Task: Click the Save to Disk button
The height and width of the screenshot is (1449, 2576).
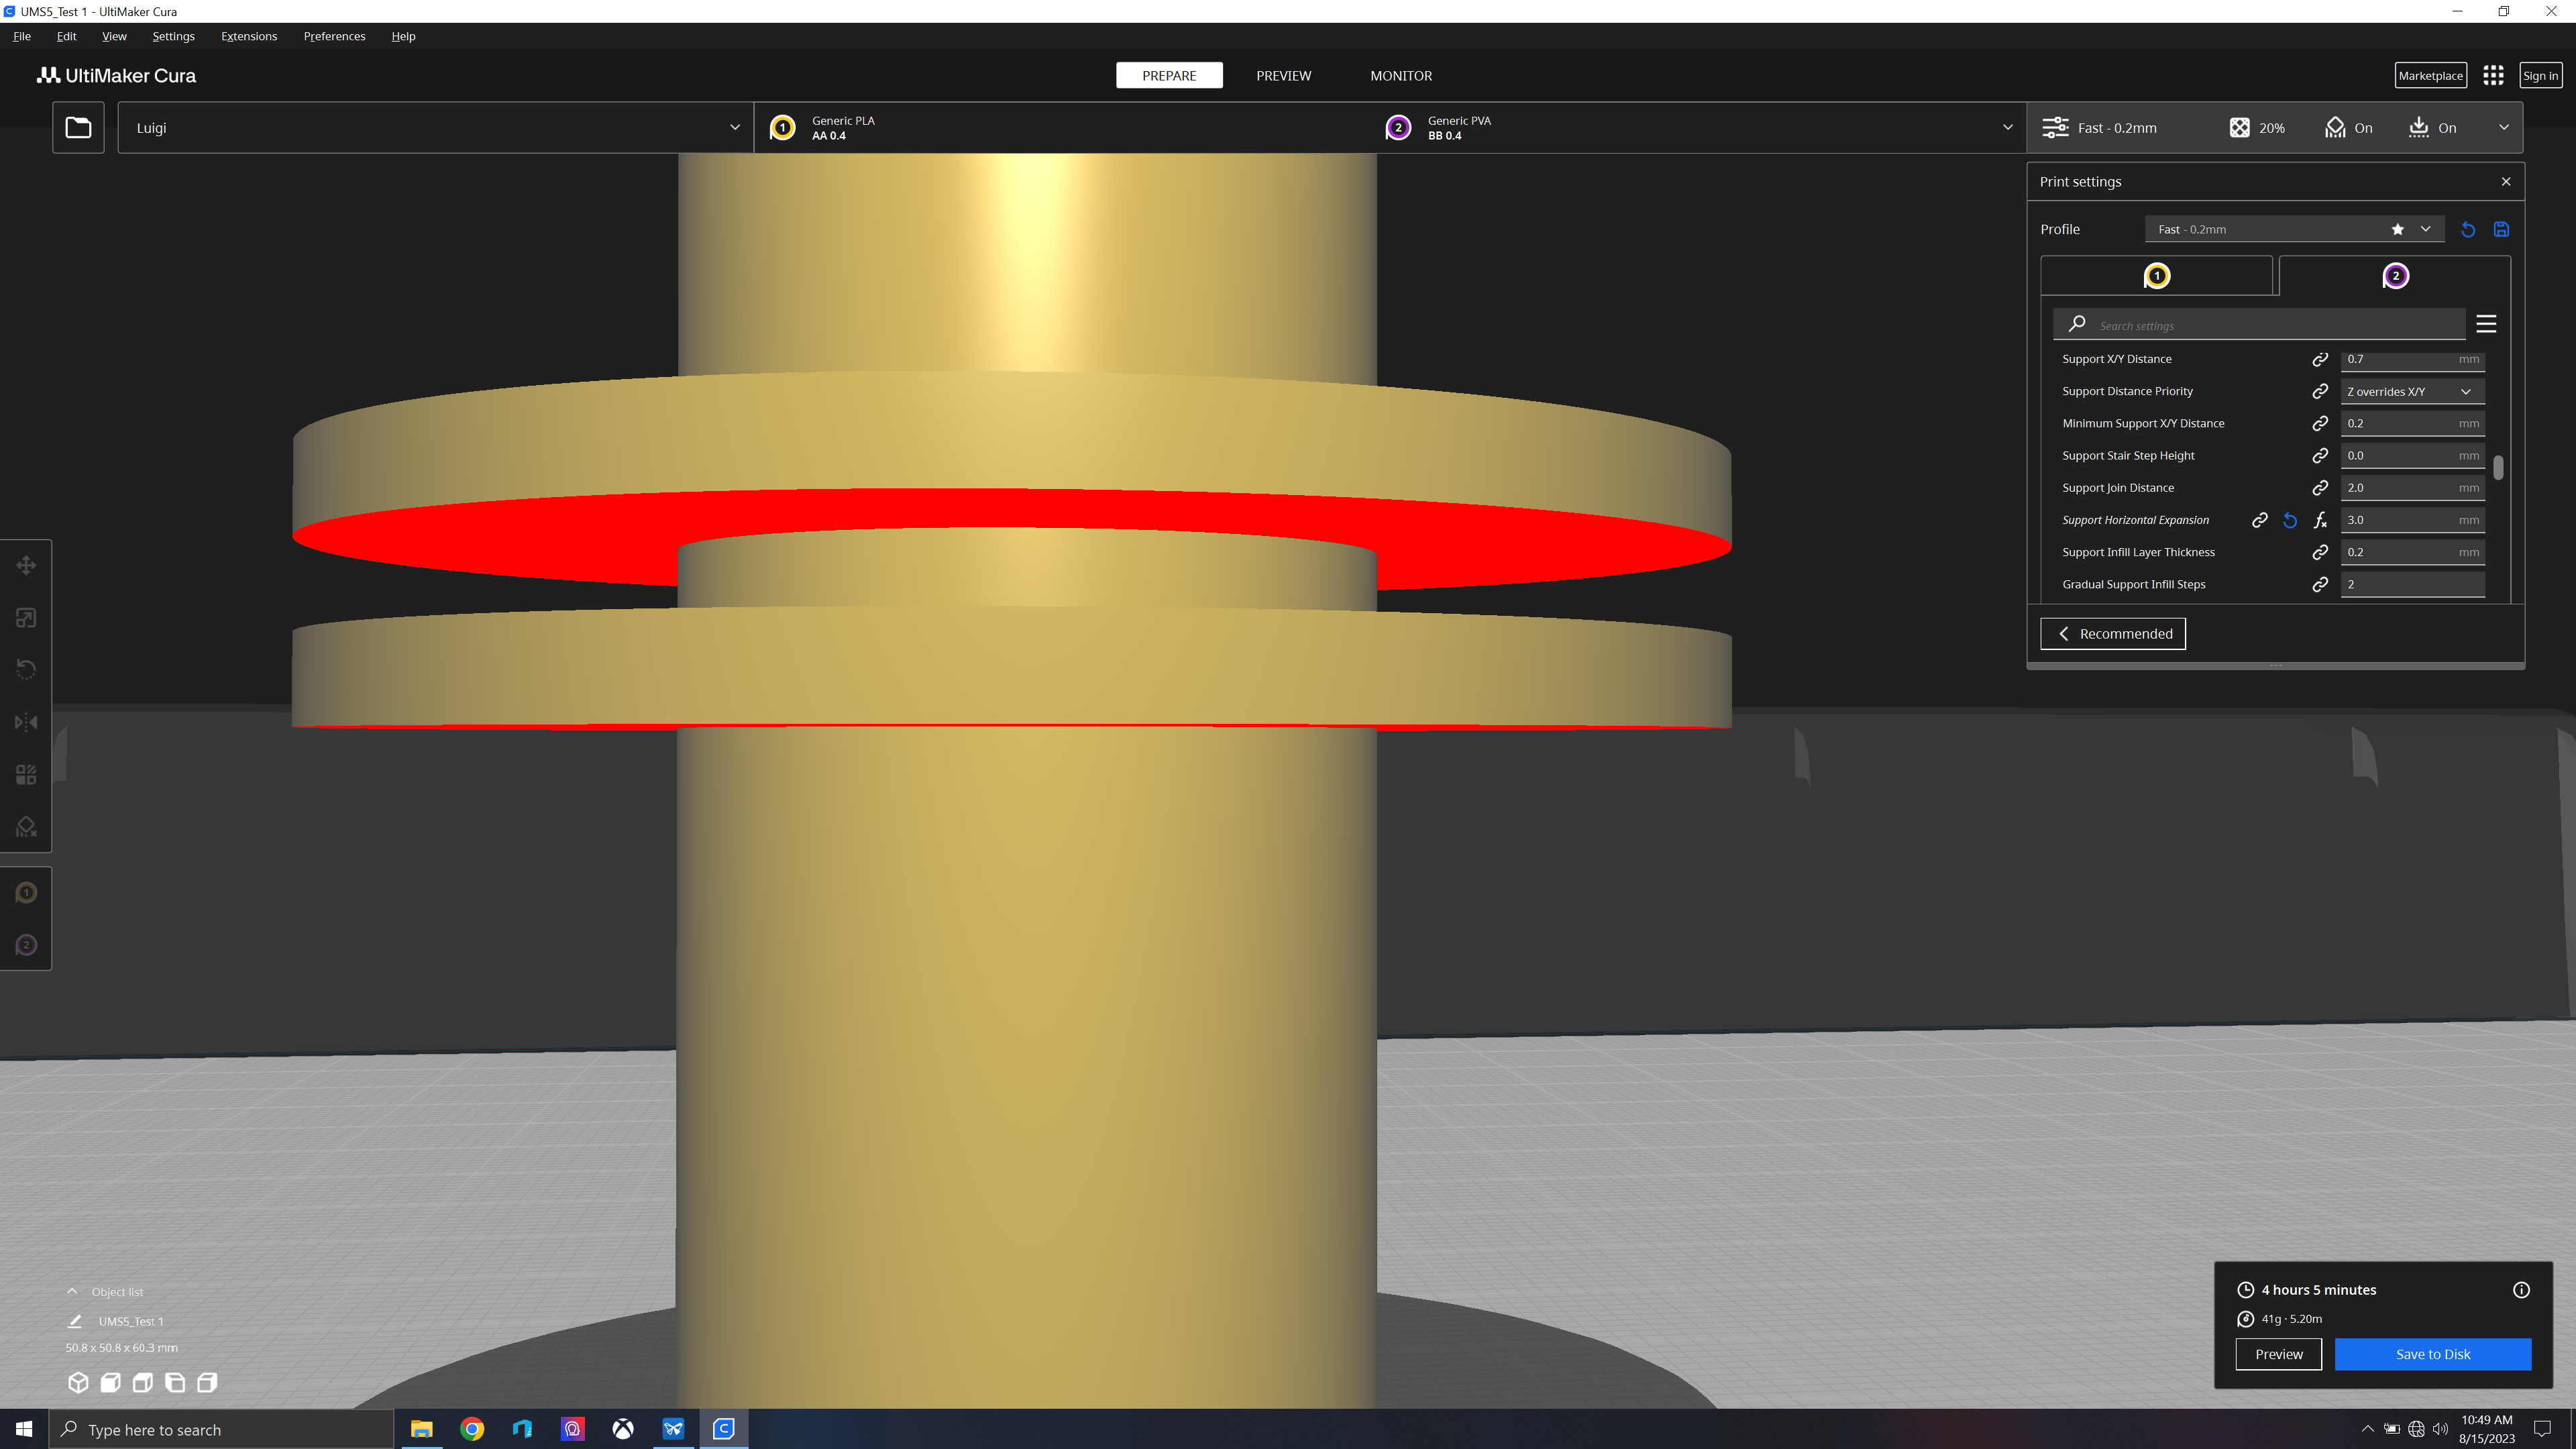Action: [2433, 1354]
